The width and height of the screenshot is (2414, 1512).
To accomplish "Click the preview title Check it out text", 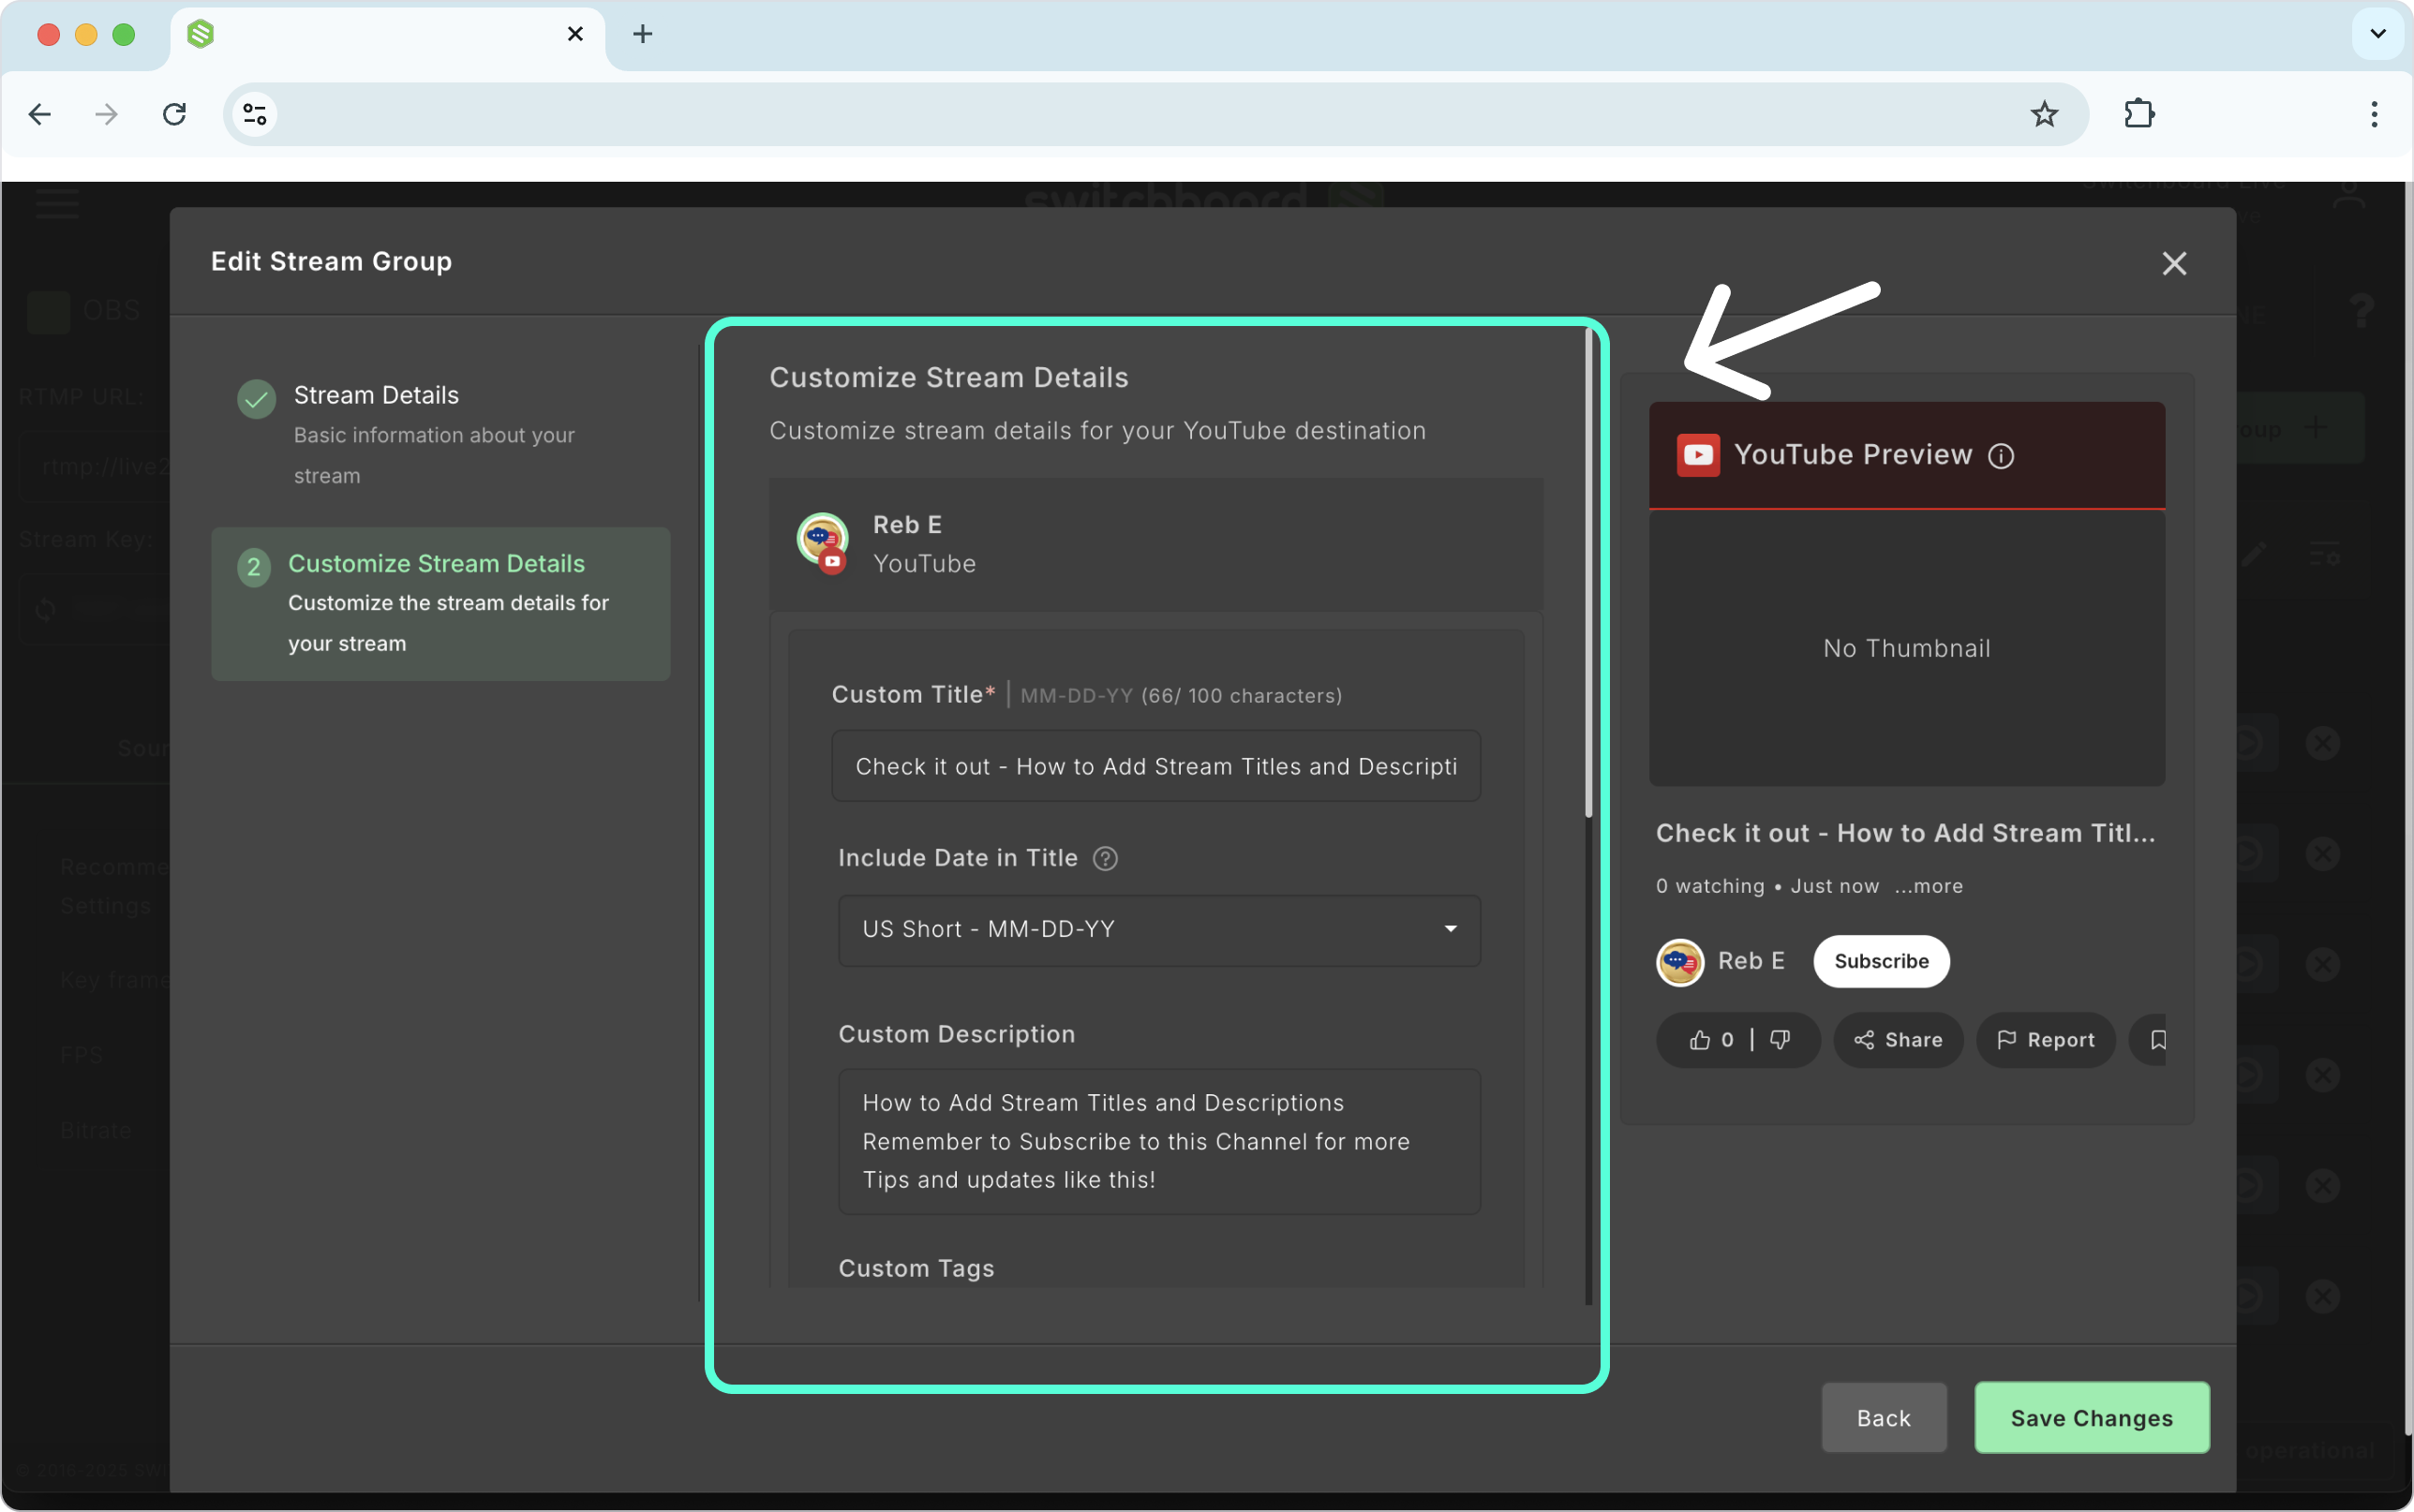I will click(x=1905, y=833).
